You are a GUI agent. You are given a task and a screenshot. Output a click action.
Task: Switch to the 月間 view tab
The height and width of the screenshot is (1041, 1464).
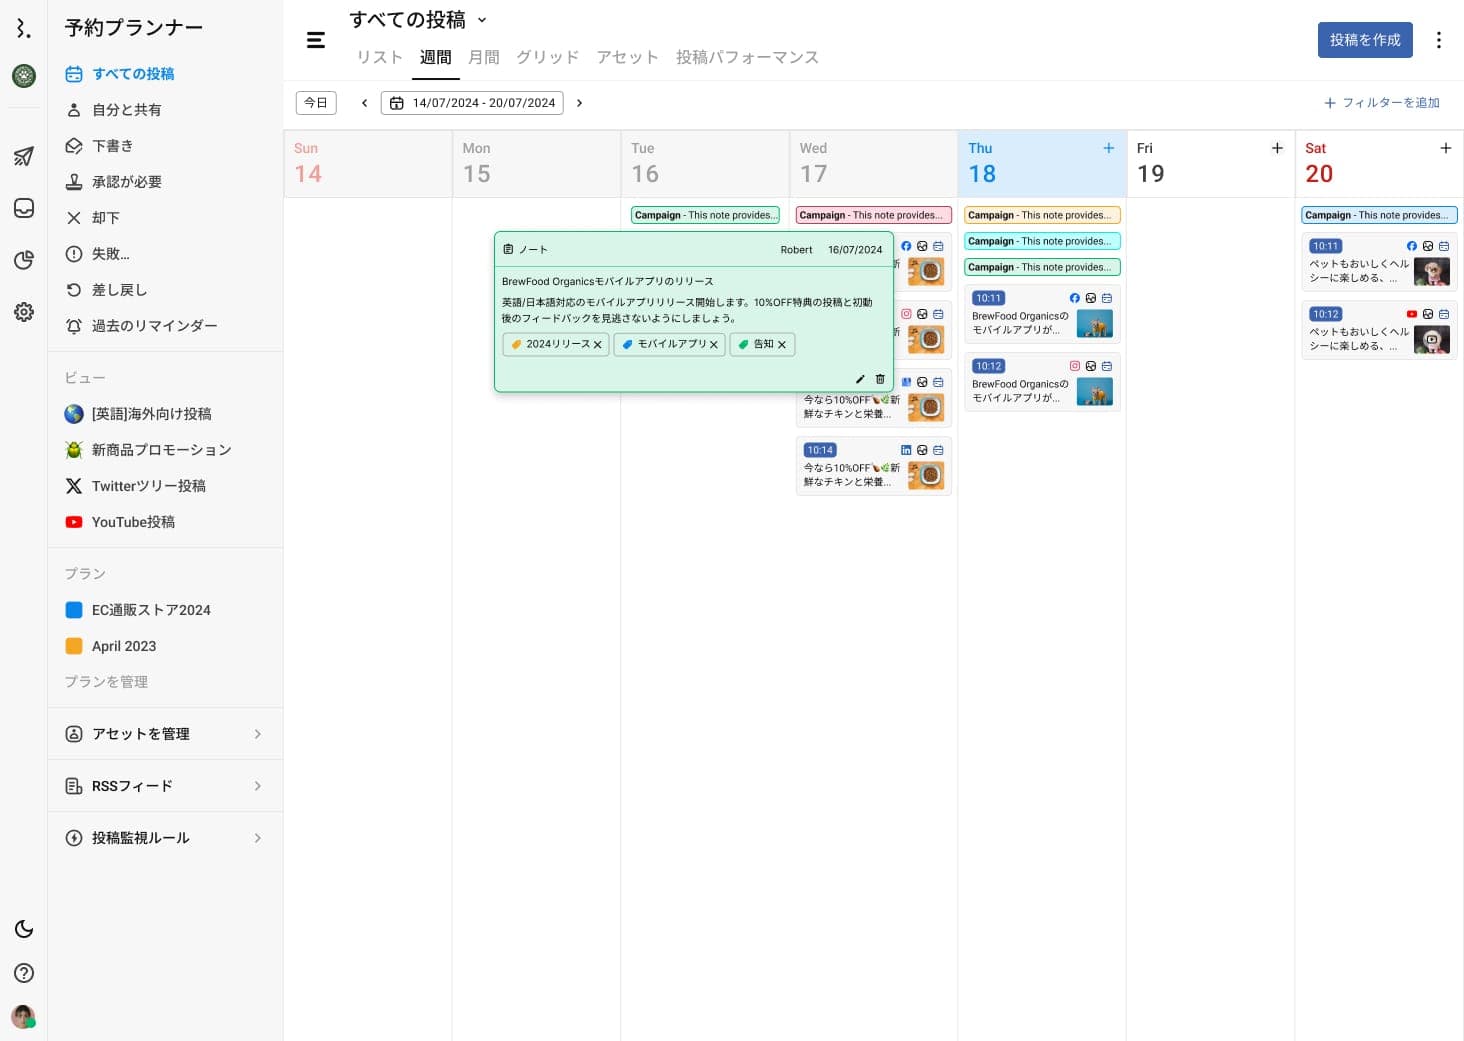(x=484, y=57)
